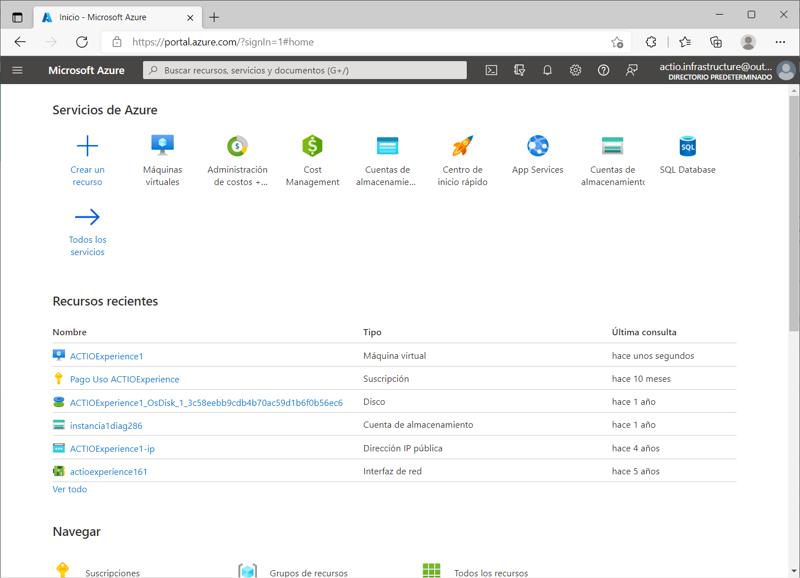The width and height of the screenshot is (800, 578).
Task: Open the browser's three-dot settings menu
Action: coord(780,42)
